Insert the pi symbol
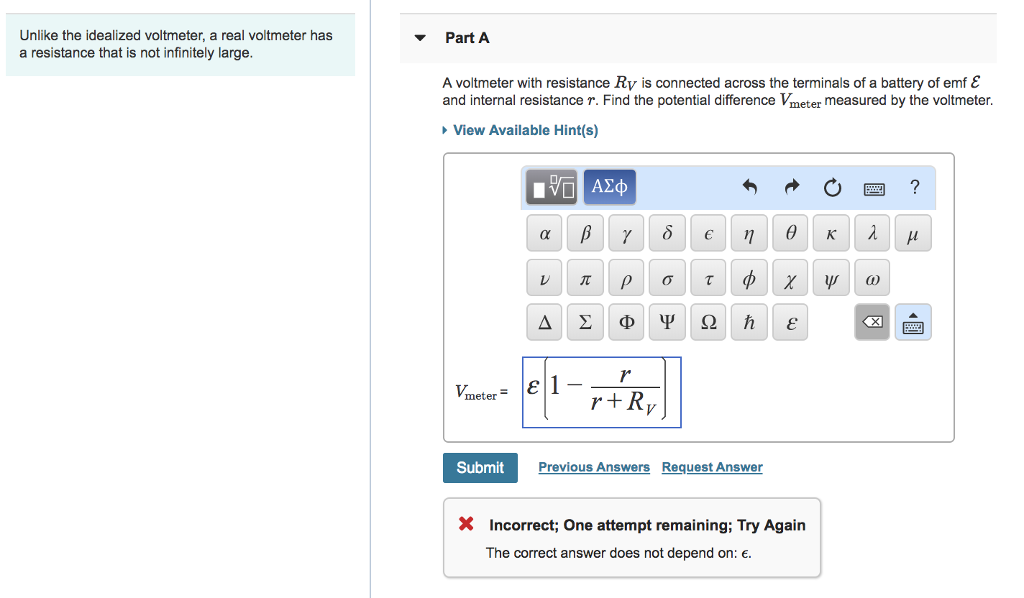 click(x=585, y=279)
